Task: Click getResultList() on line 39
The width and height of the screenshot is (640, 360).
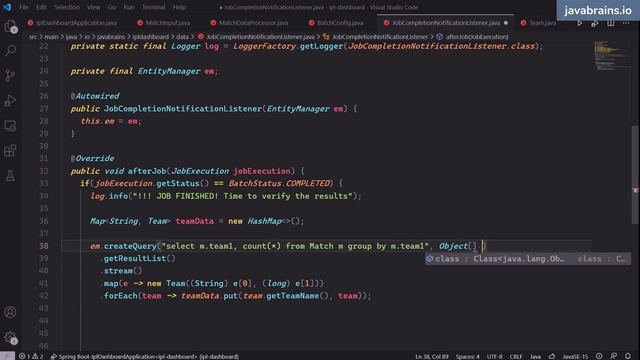Action: (140, 258)
